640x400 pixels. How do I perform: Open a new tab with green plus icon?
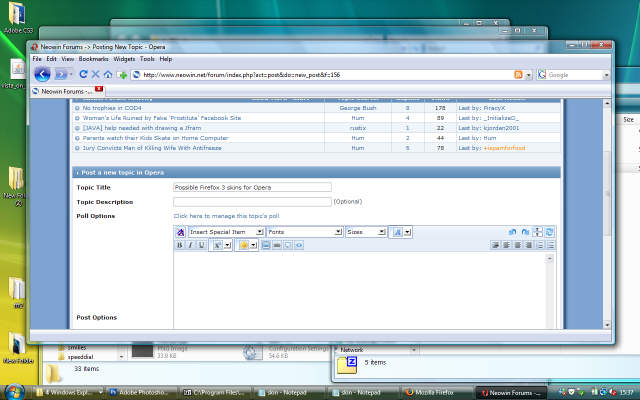click(x=122, y=74)
